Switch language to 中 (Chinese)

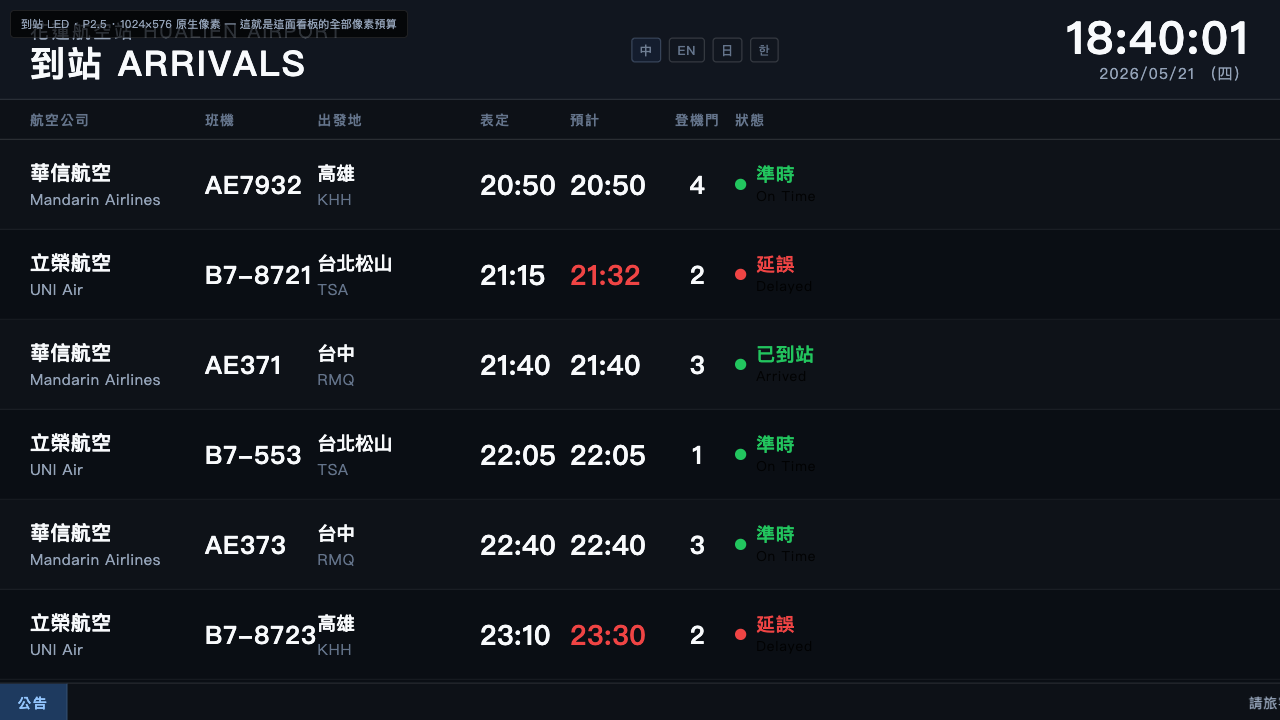point(646,50)
